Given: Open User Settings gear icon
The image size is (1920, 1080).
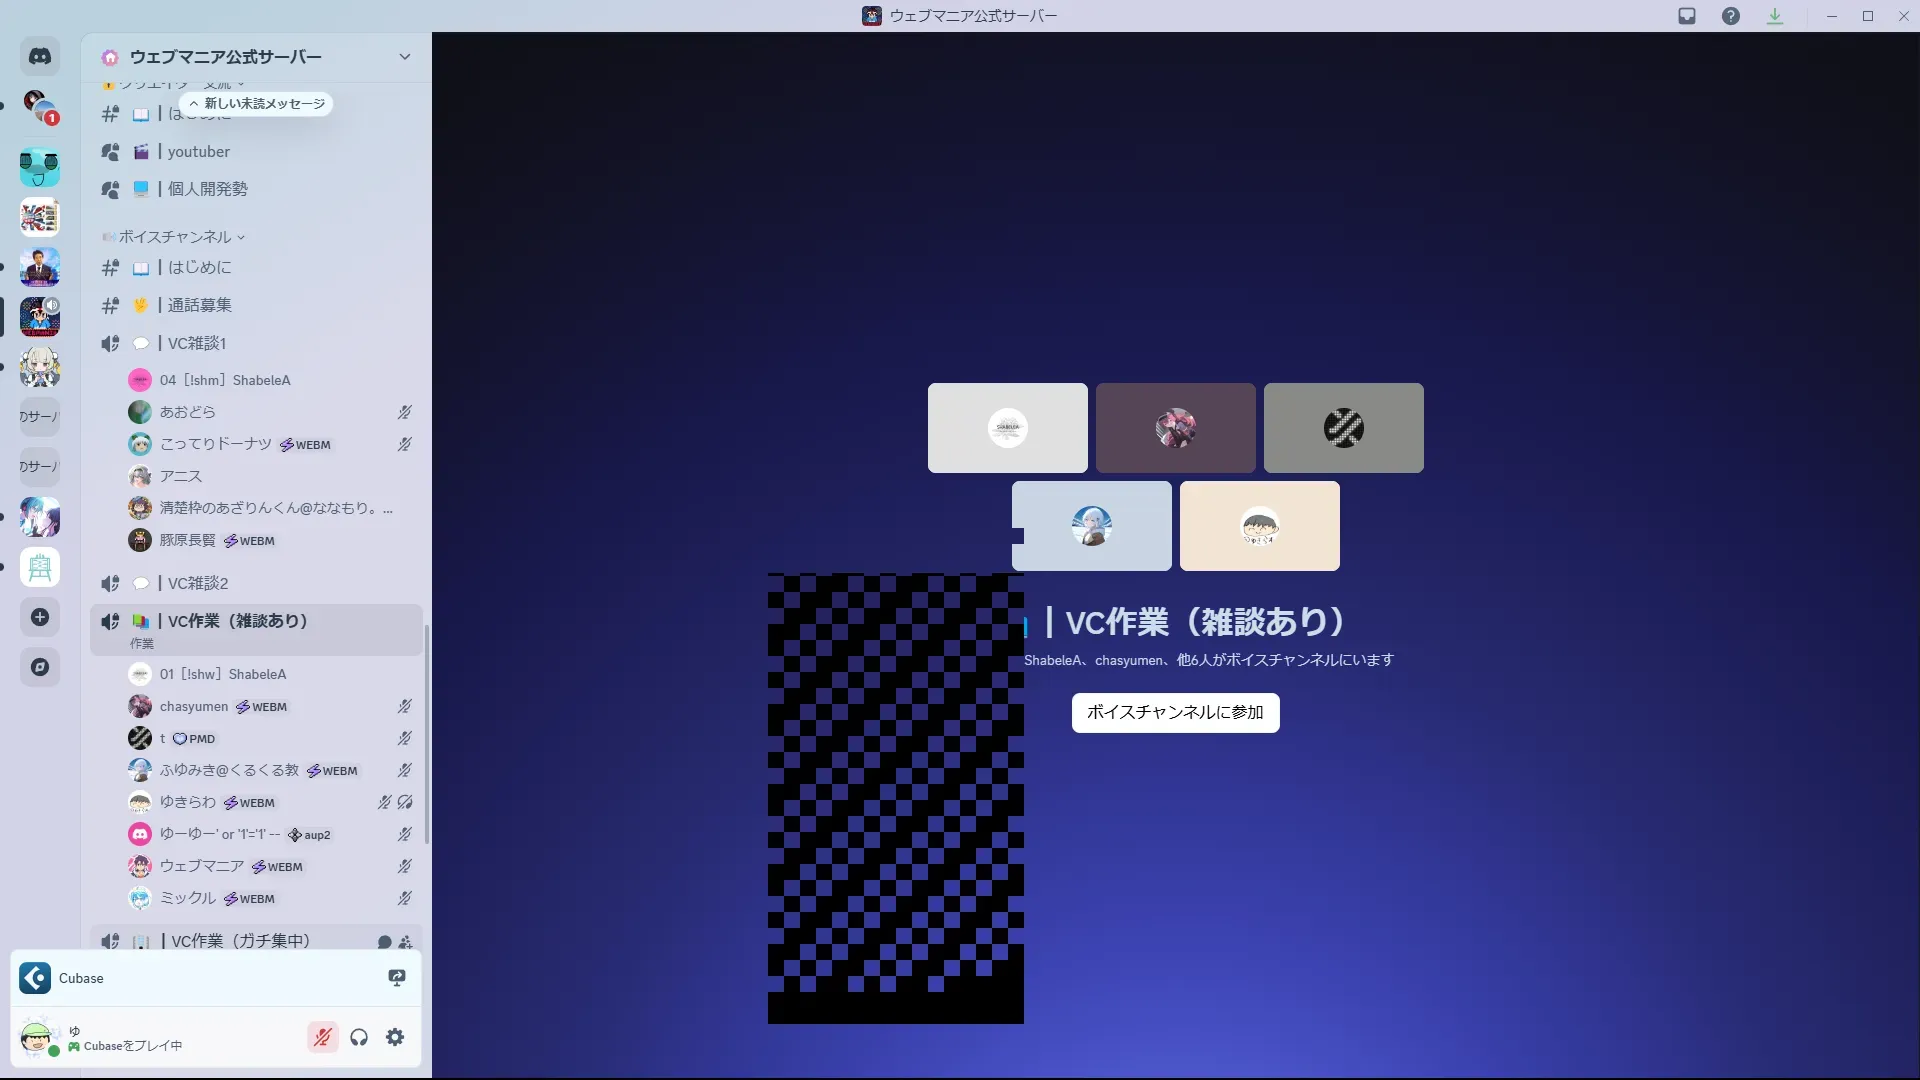Looking at the screenshot, I should (395, 1037).
